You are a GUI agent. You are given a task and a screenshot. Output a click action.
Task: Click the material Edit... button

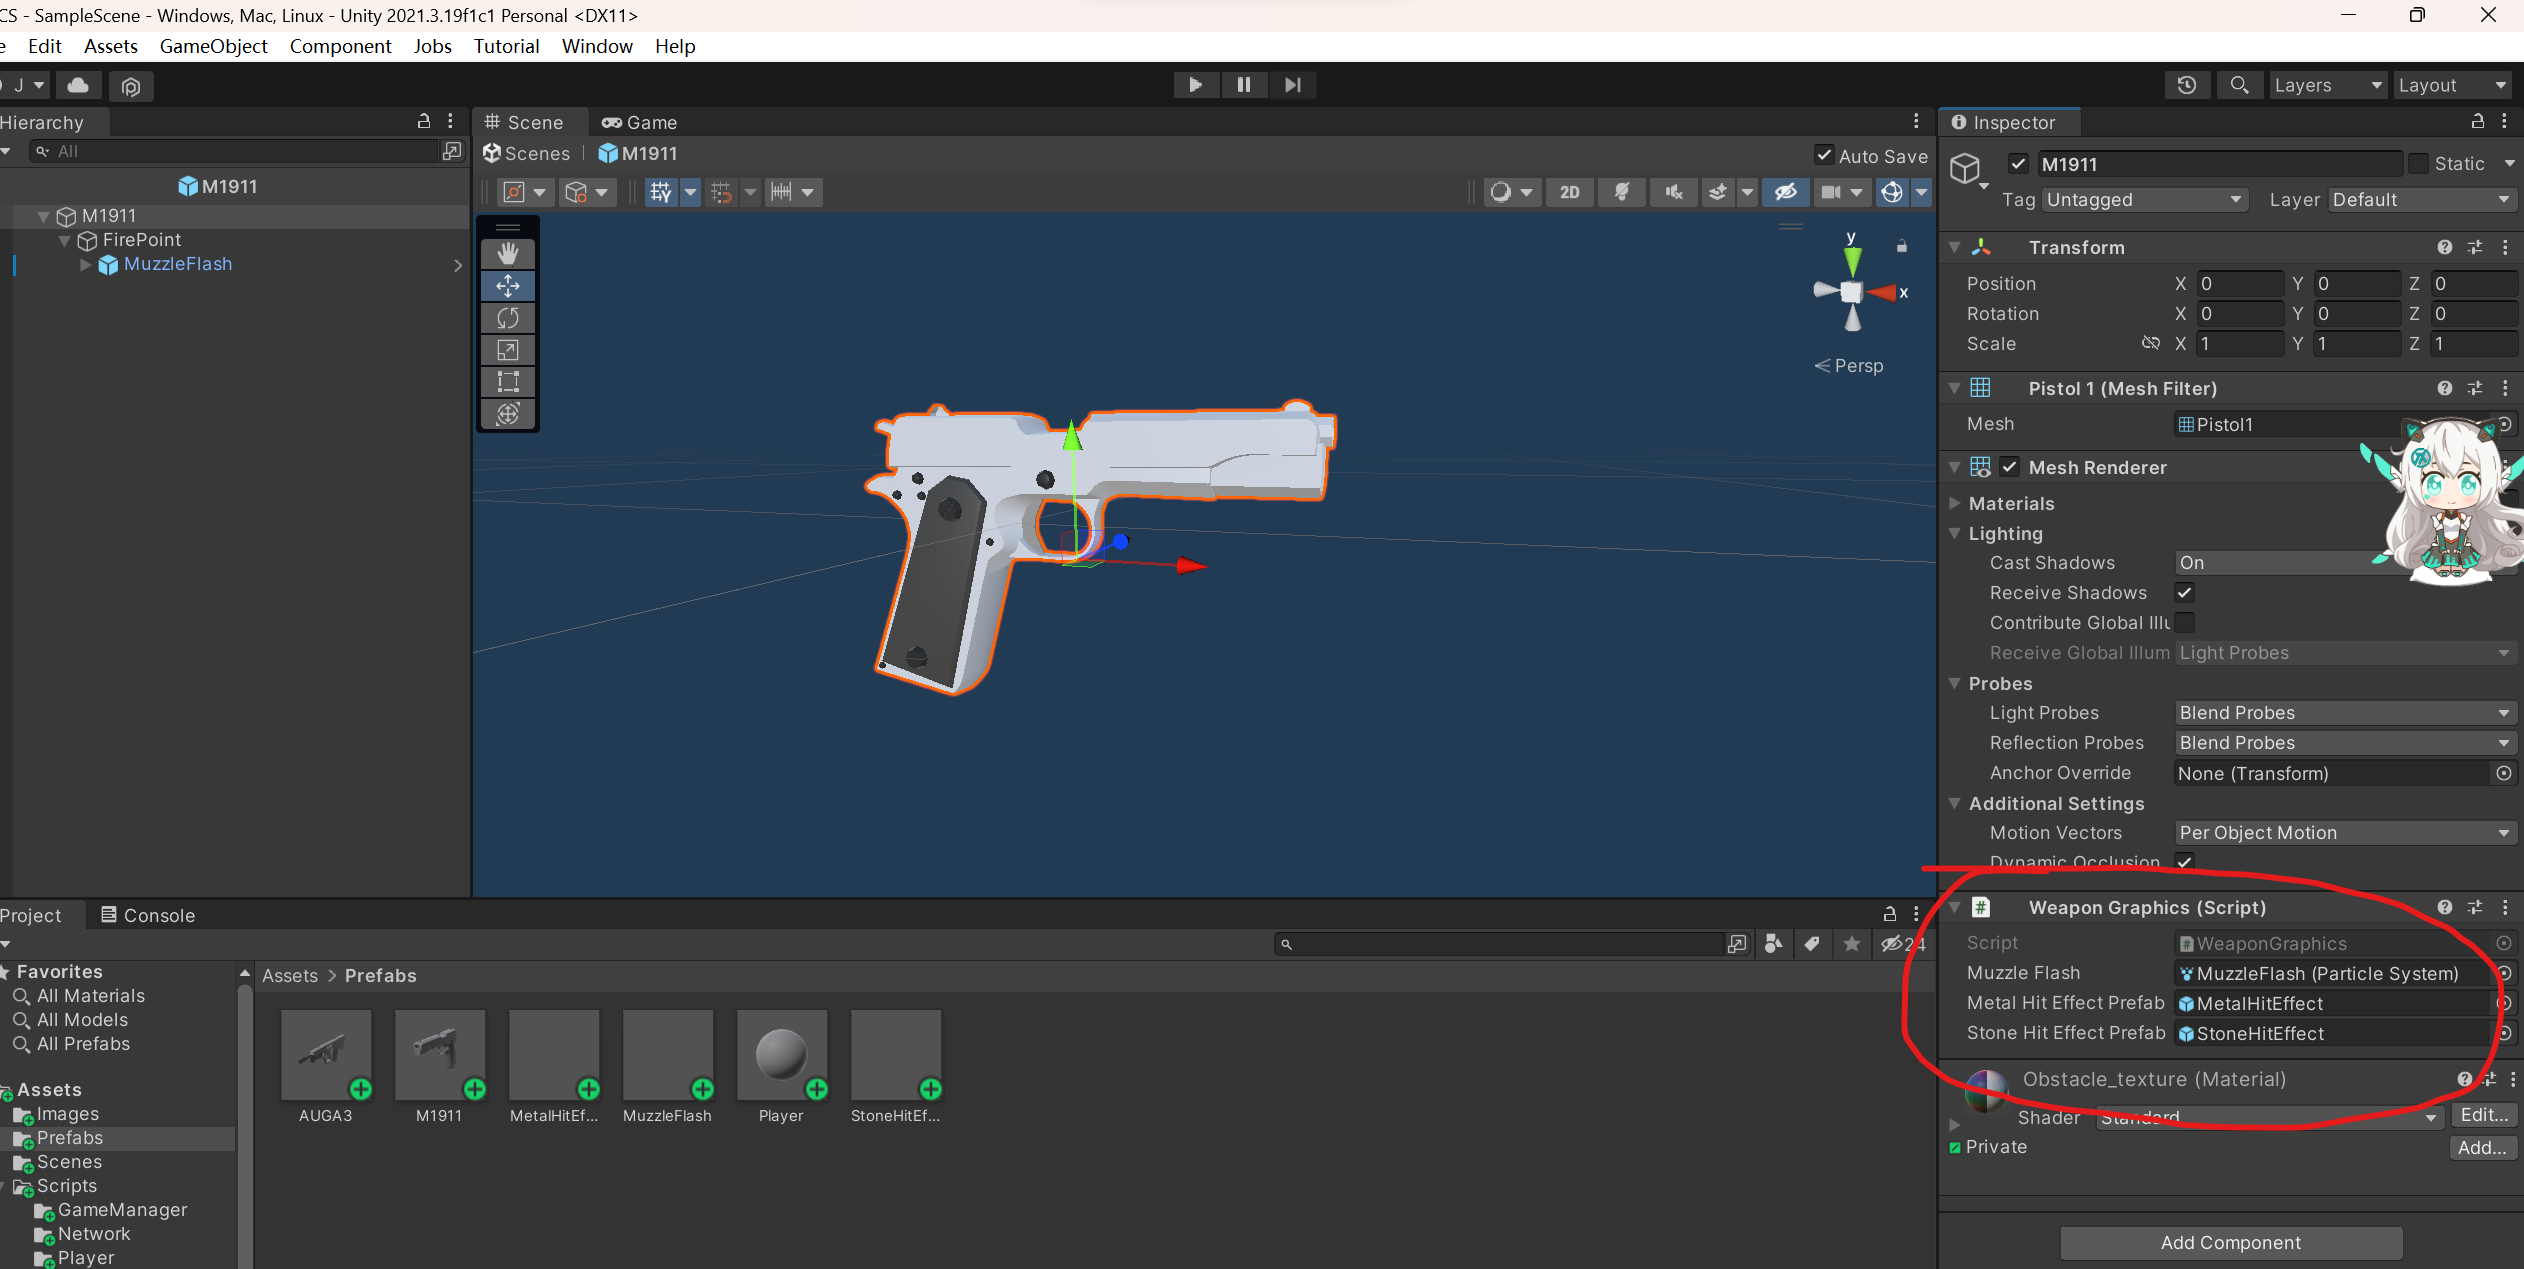click(2483, 1115)
